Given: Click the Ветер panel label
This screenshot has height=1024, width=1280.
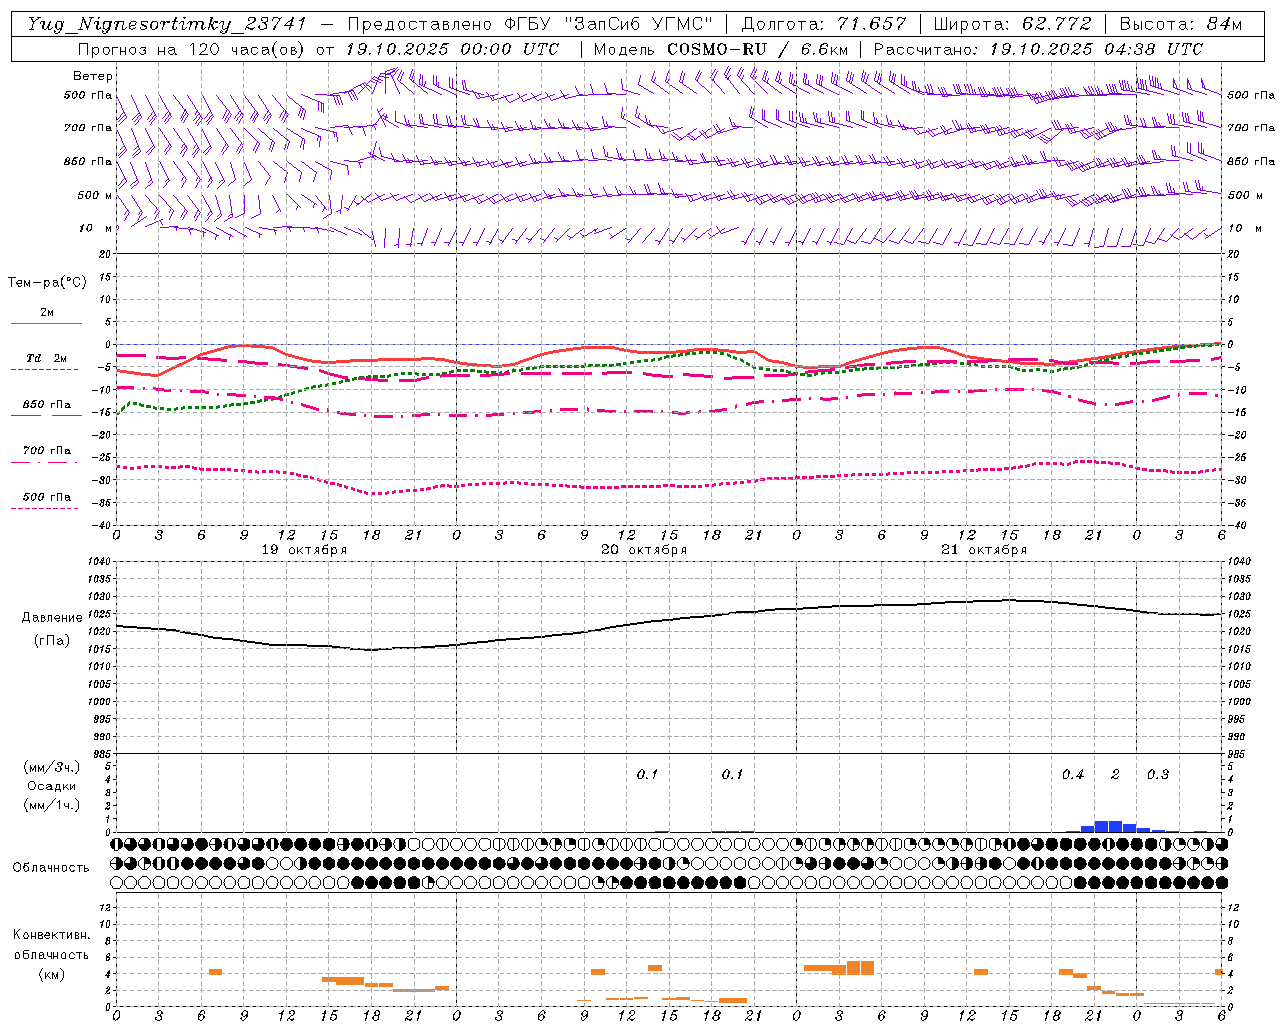Looking at the screenshot, I should click(93, 76).
